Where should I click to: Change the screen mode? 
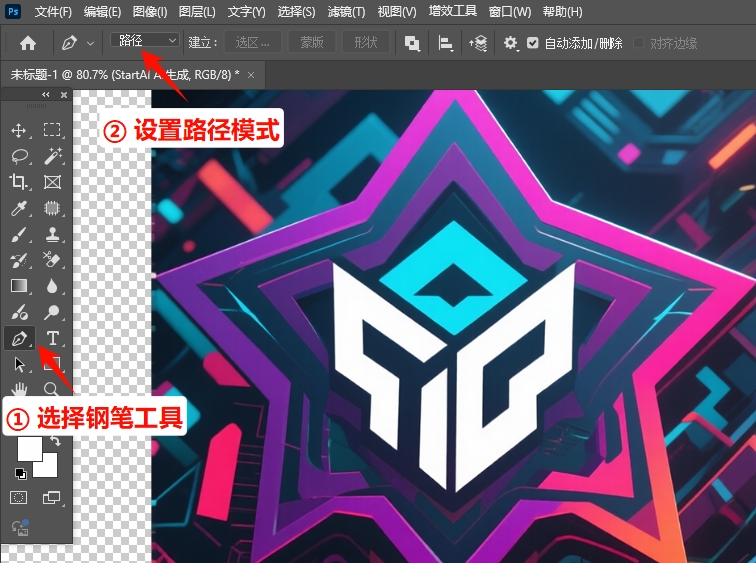pos(51,497)
